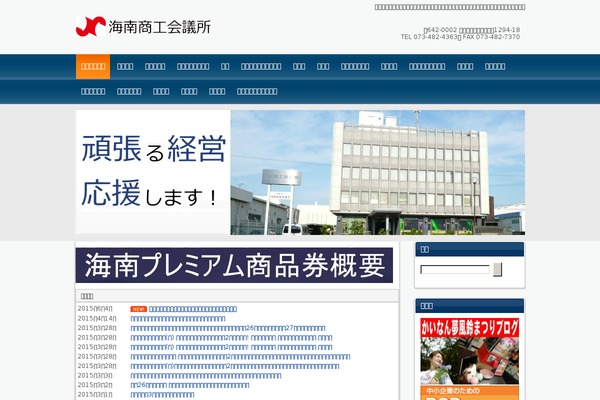Open the news link with the NEW! badge
Viewport: 600px width, 400px height.
[x=193, y=309]
